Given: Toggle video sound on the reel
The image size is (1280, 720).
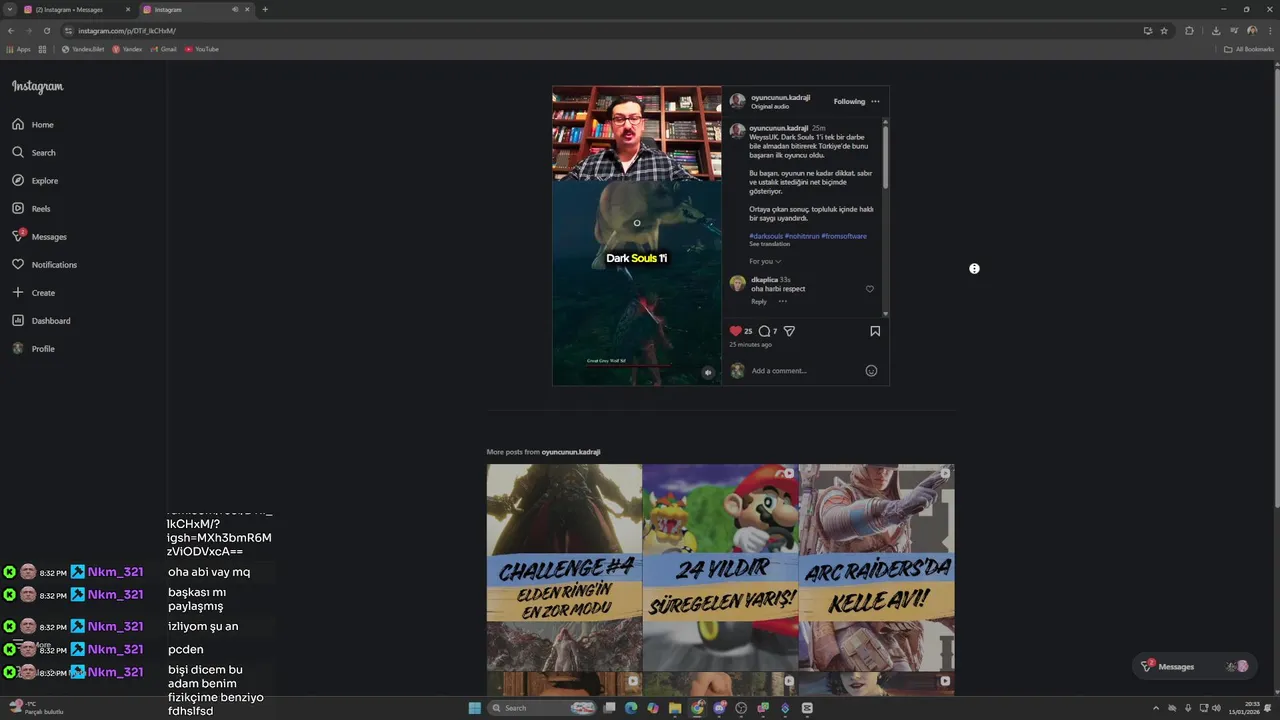Looking at the screenshot, I should click(x=708, y=373).
